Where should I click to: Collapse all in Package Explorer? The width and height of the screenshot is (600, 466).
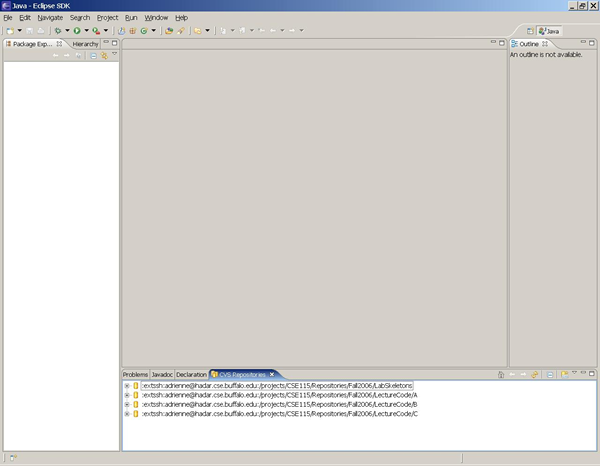coord(94,56)
